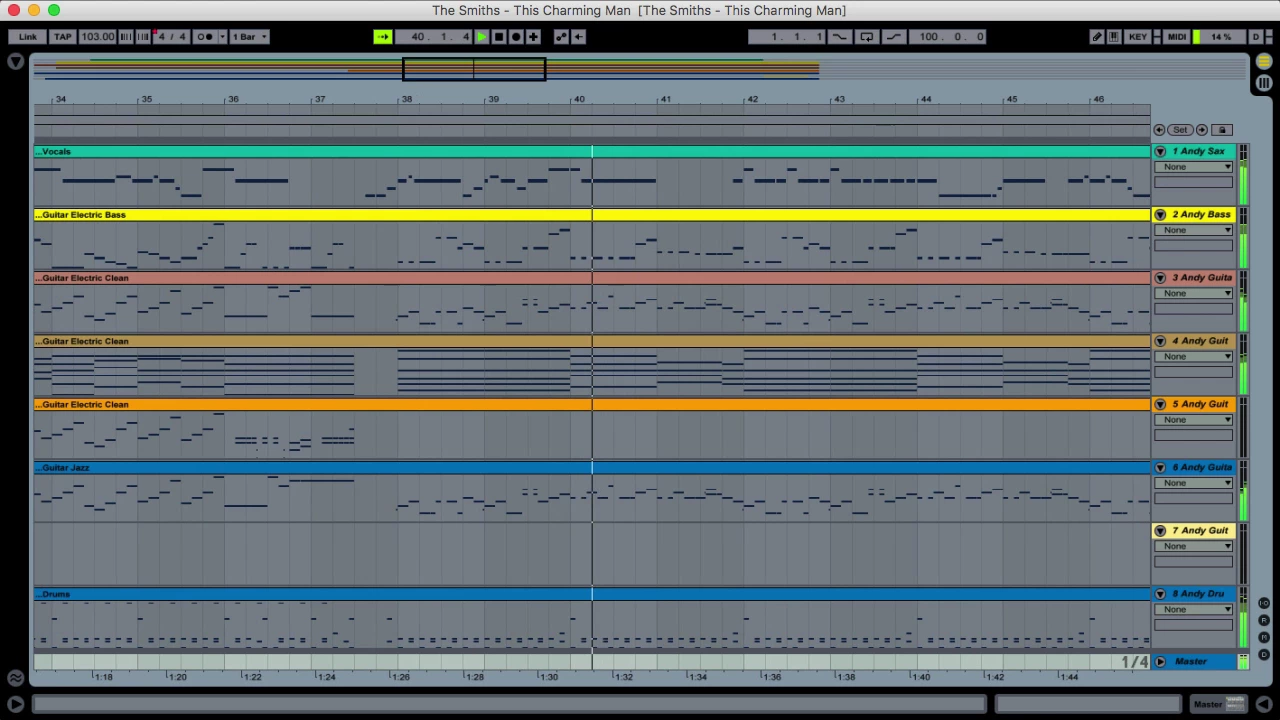Select 6 Andy Guita track title

coord(1201,468)
